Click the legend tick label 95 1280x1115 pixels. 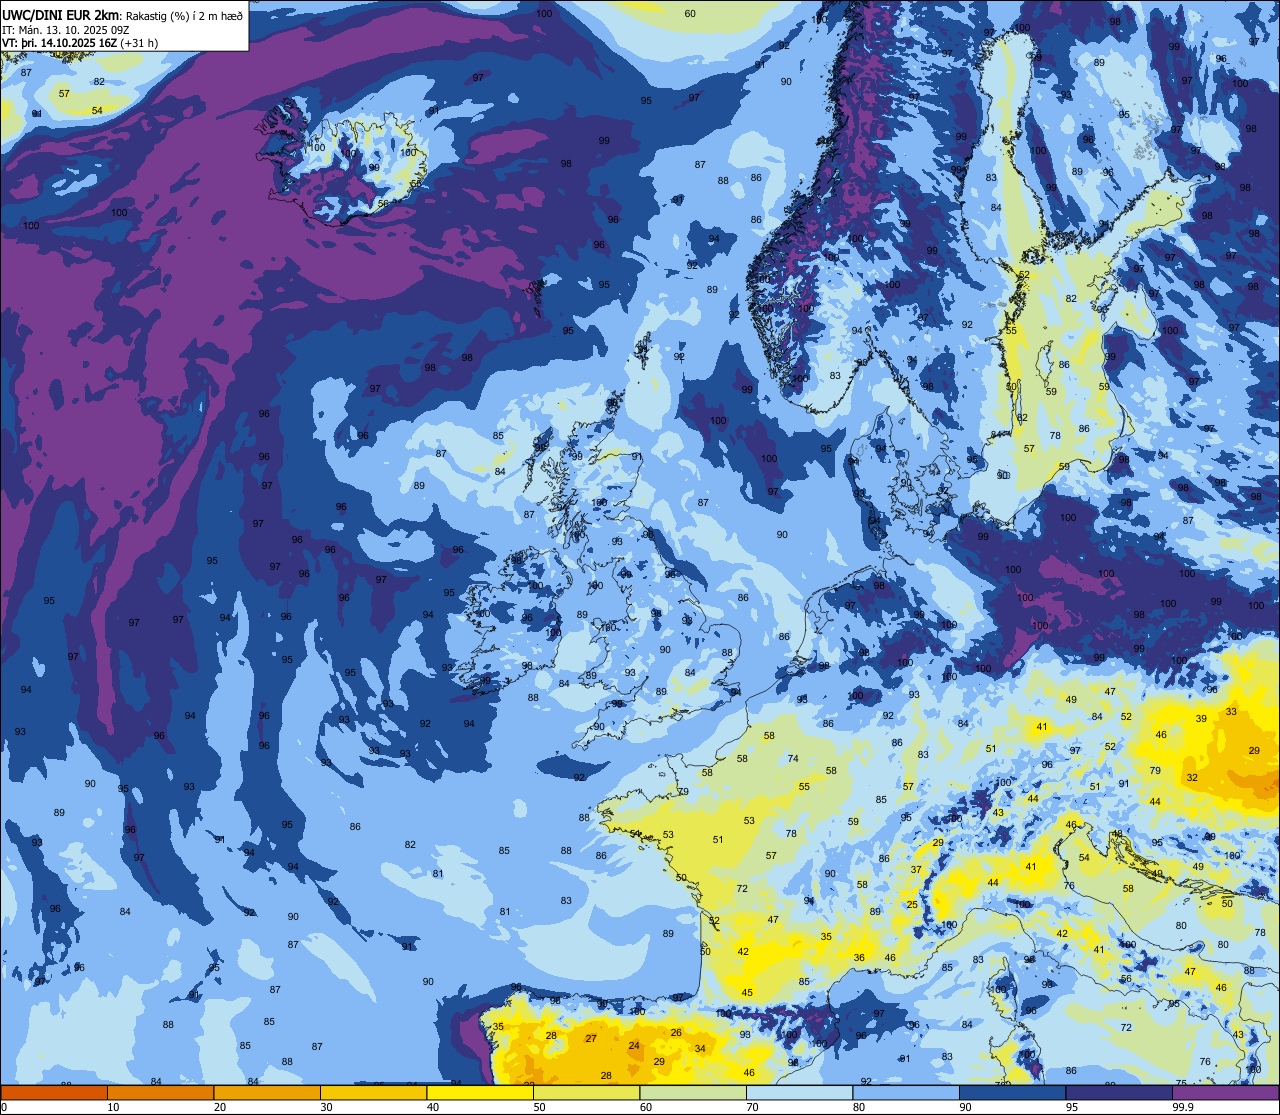(1072, 1107)
